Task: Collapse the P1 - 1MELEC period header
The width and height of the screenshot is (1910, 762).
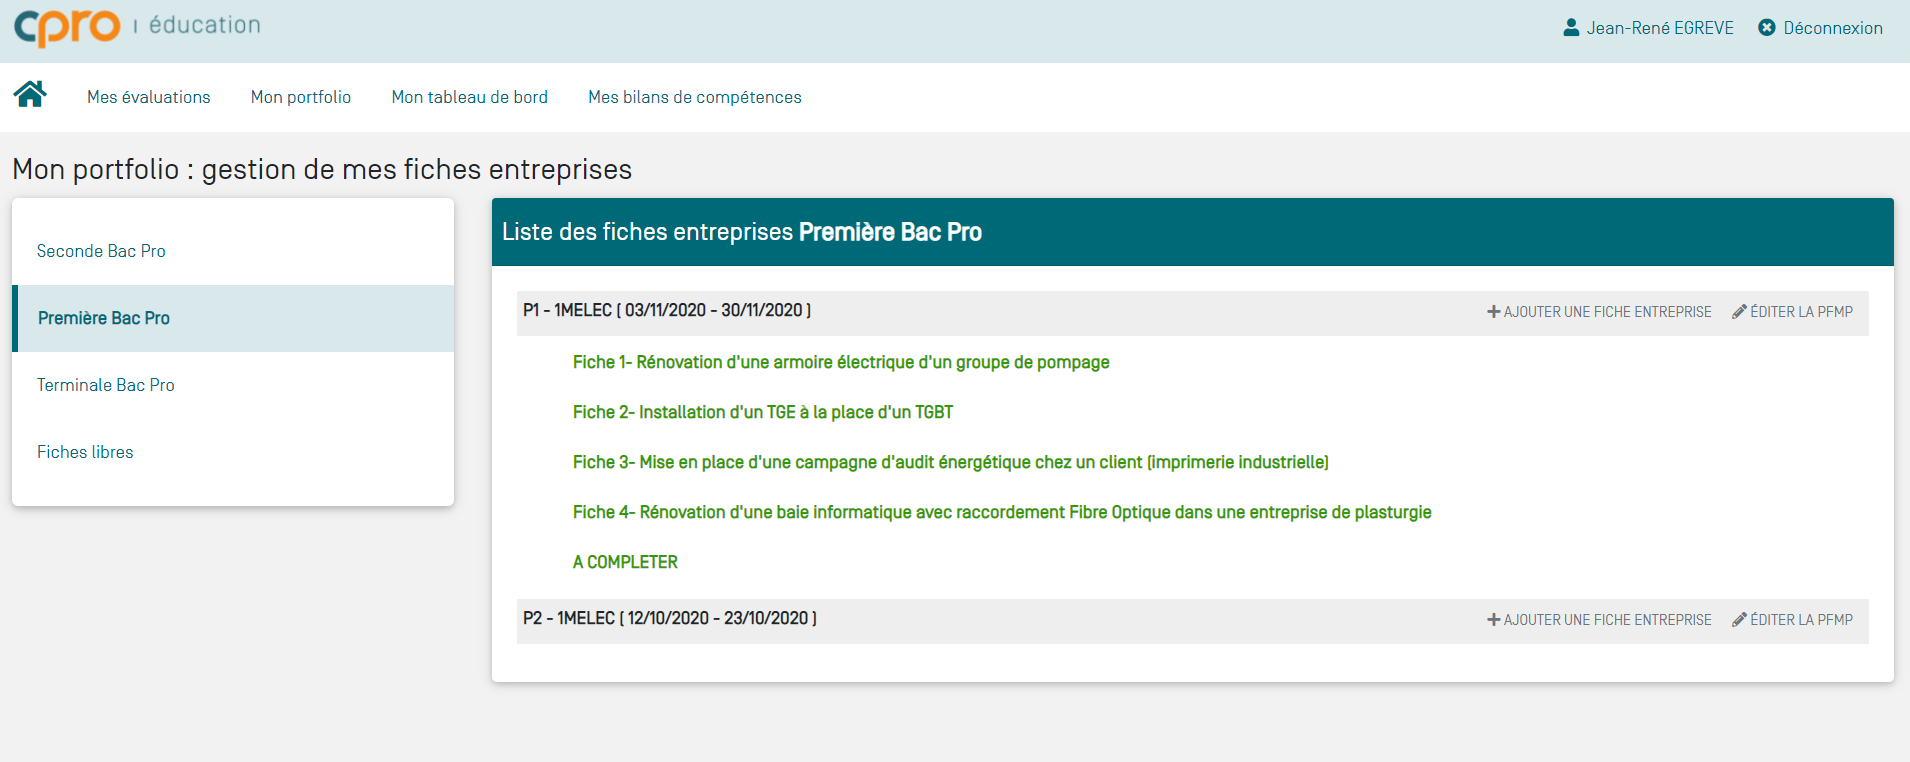Action: (667, 311)
